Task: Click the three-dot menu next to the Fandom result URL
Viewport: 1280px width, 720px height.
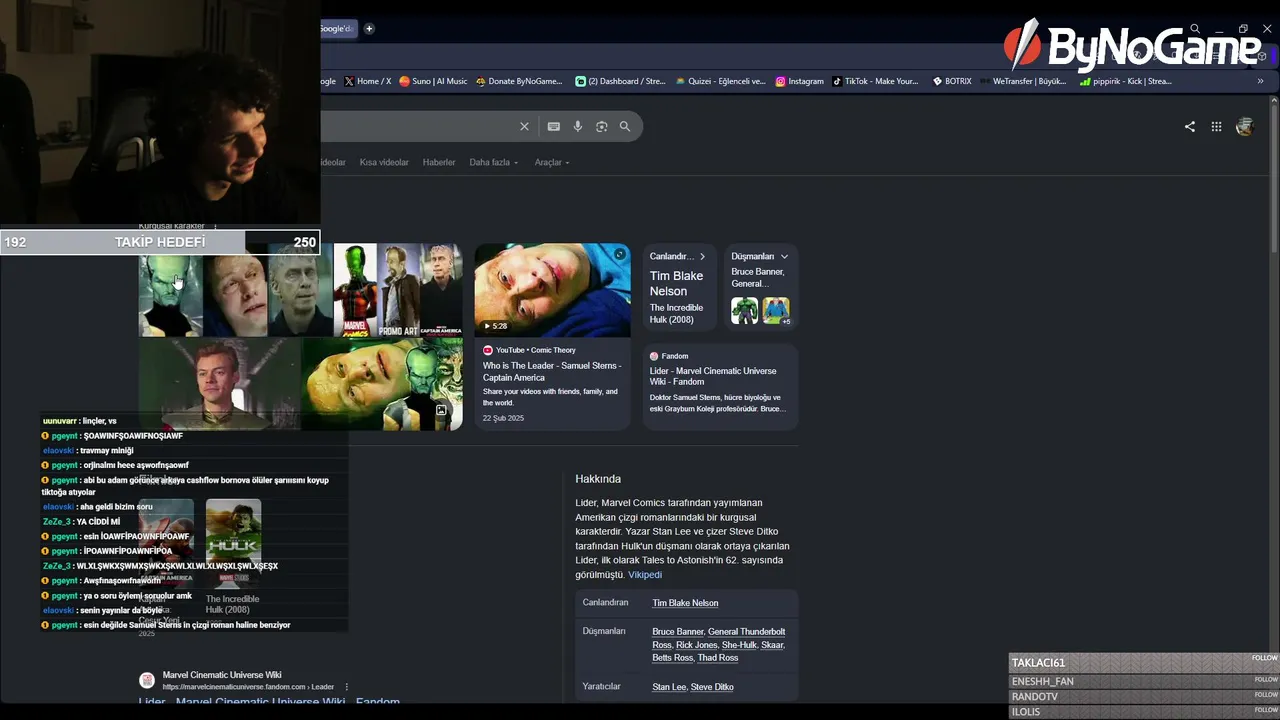Action: [x=347, y=687]
